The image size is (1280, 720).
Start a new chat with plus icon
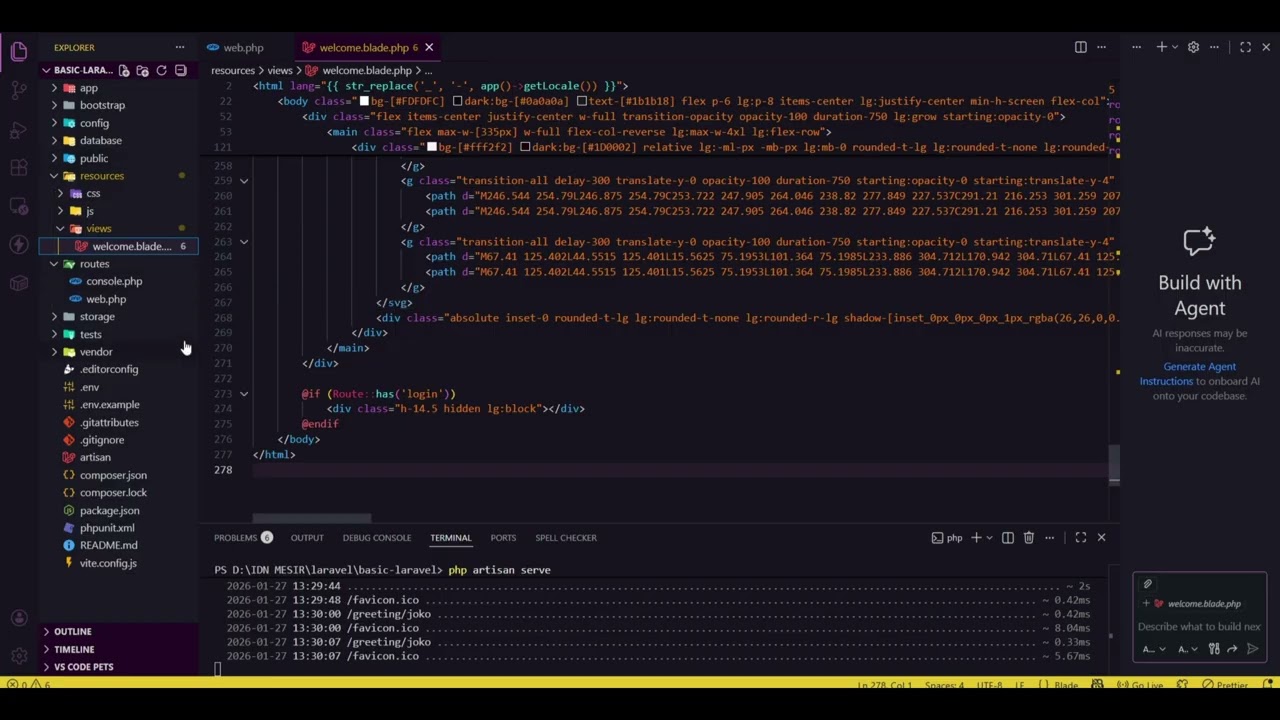coord(1161,47)
